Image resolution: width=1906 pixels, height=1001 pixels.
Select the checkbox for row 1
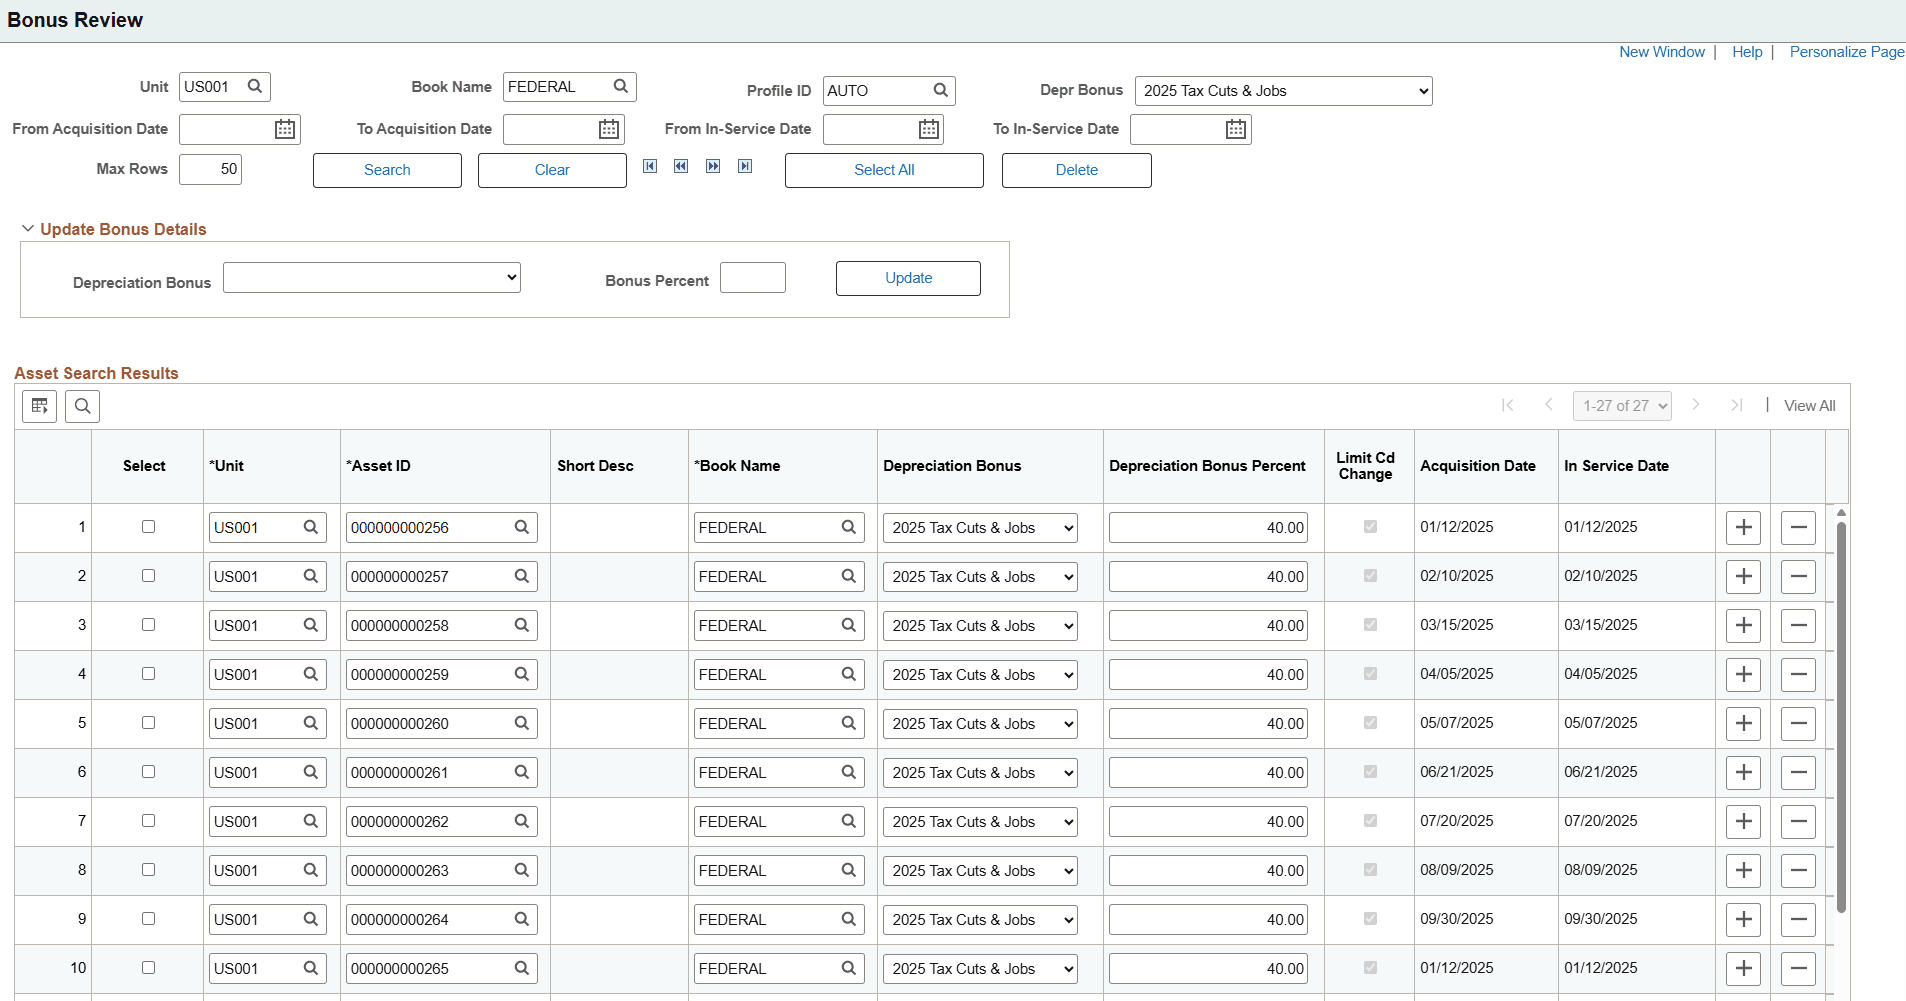[149, 527]
